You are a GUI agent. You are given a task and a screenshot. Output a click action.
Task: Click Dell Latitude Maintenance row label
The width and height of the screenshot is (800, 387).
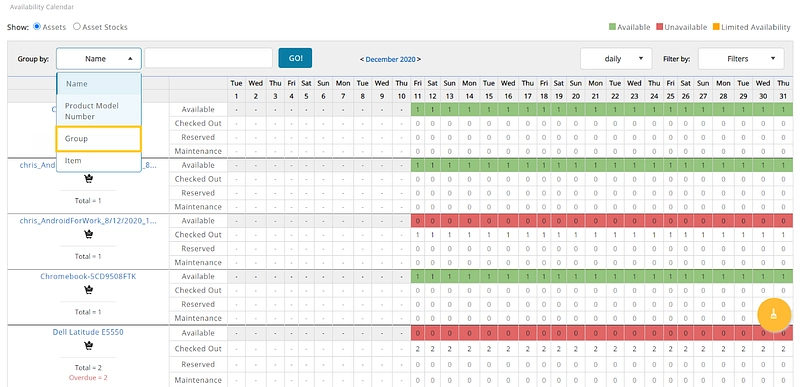[198, 380]
